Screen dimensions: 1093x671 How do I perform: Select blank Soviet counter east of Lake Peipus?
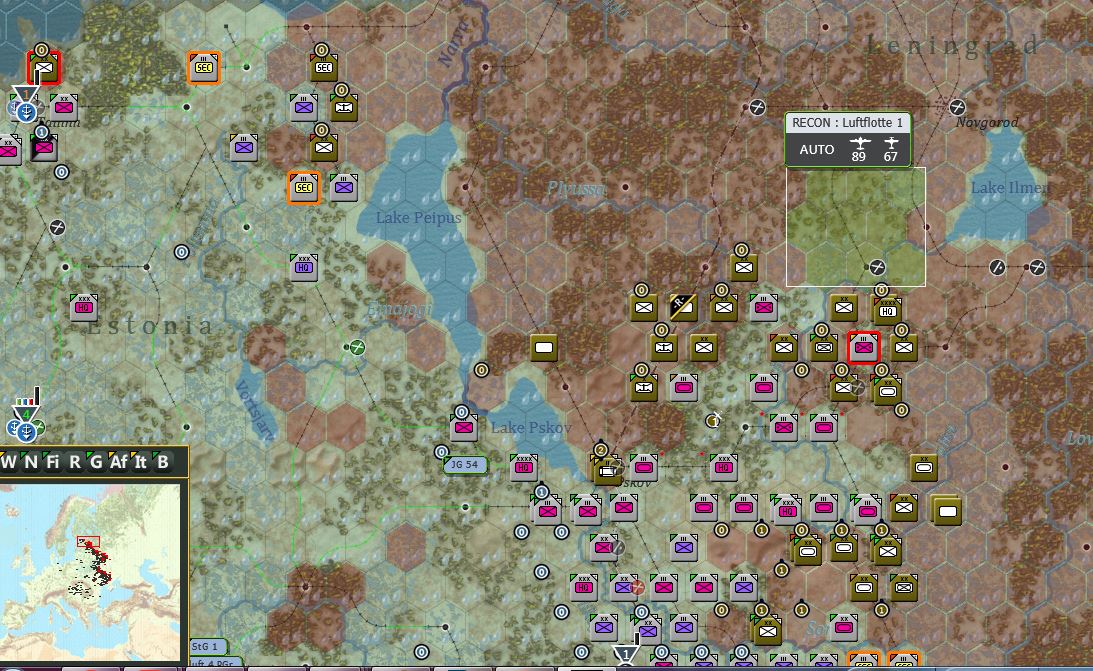click(544, 348)
